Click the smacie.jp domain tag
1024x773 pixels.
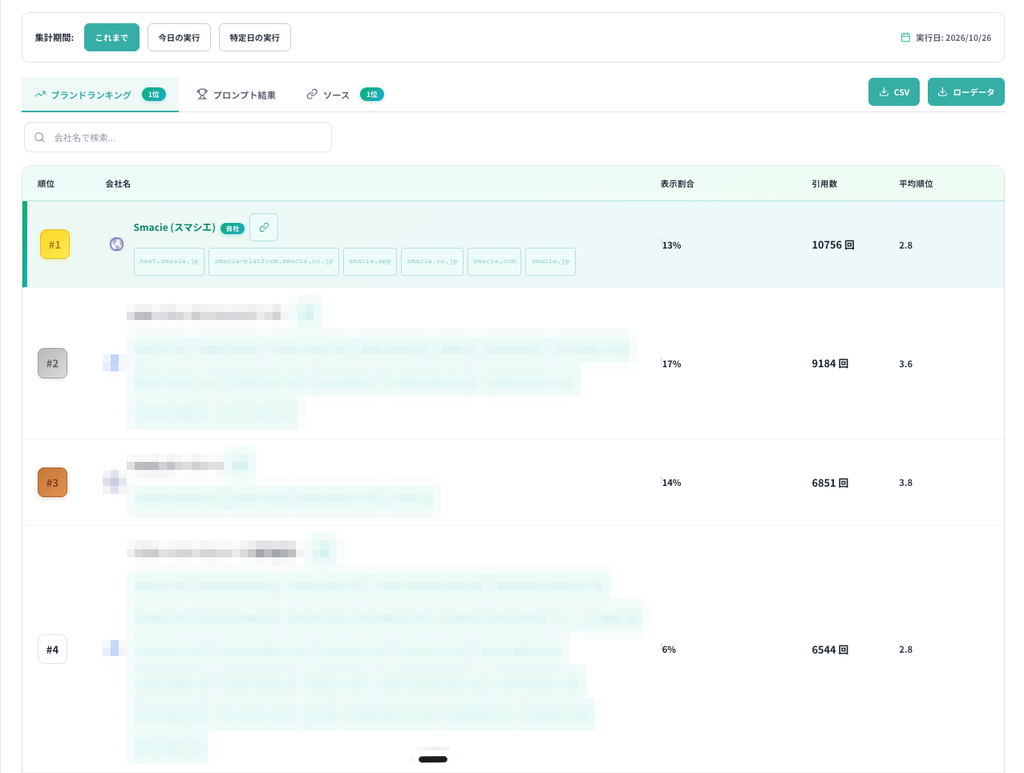pos(551,261)
